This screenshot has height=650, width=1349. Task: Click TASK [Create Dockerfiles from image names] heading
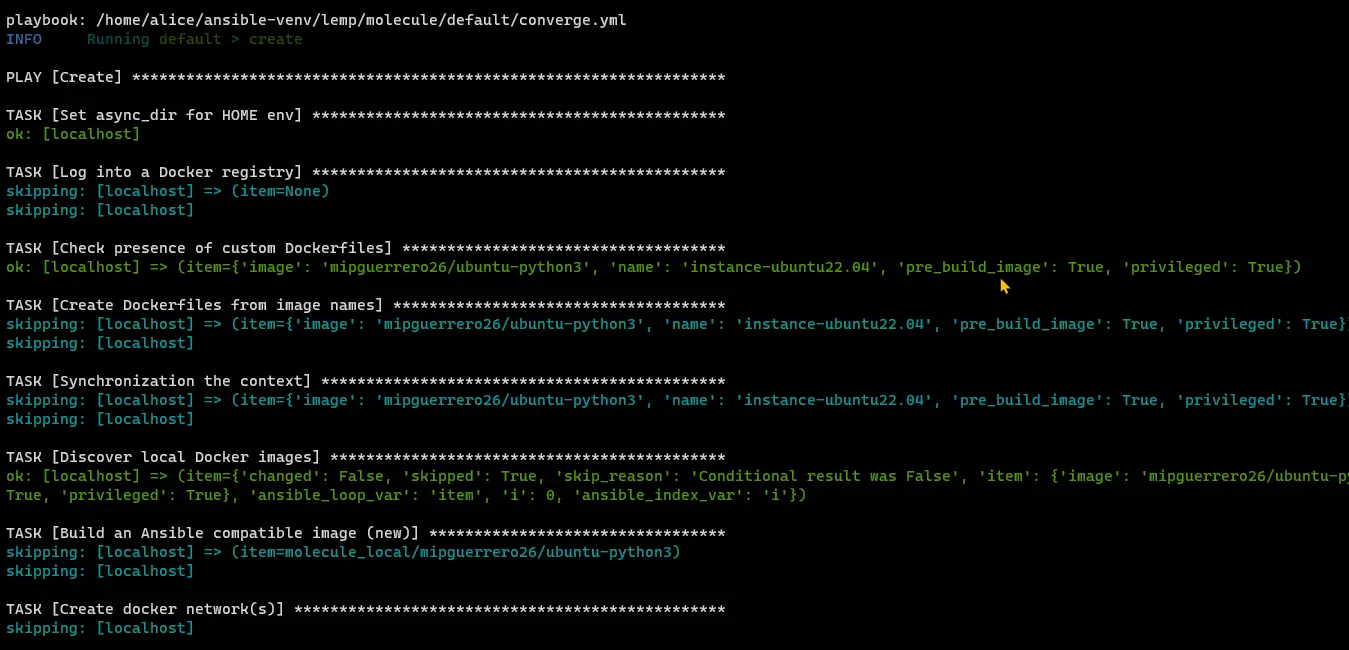pyautogui.click(x=366, y=305)
